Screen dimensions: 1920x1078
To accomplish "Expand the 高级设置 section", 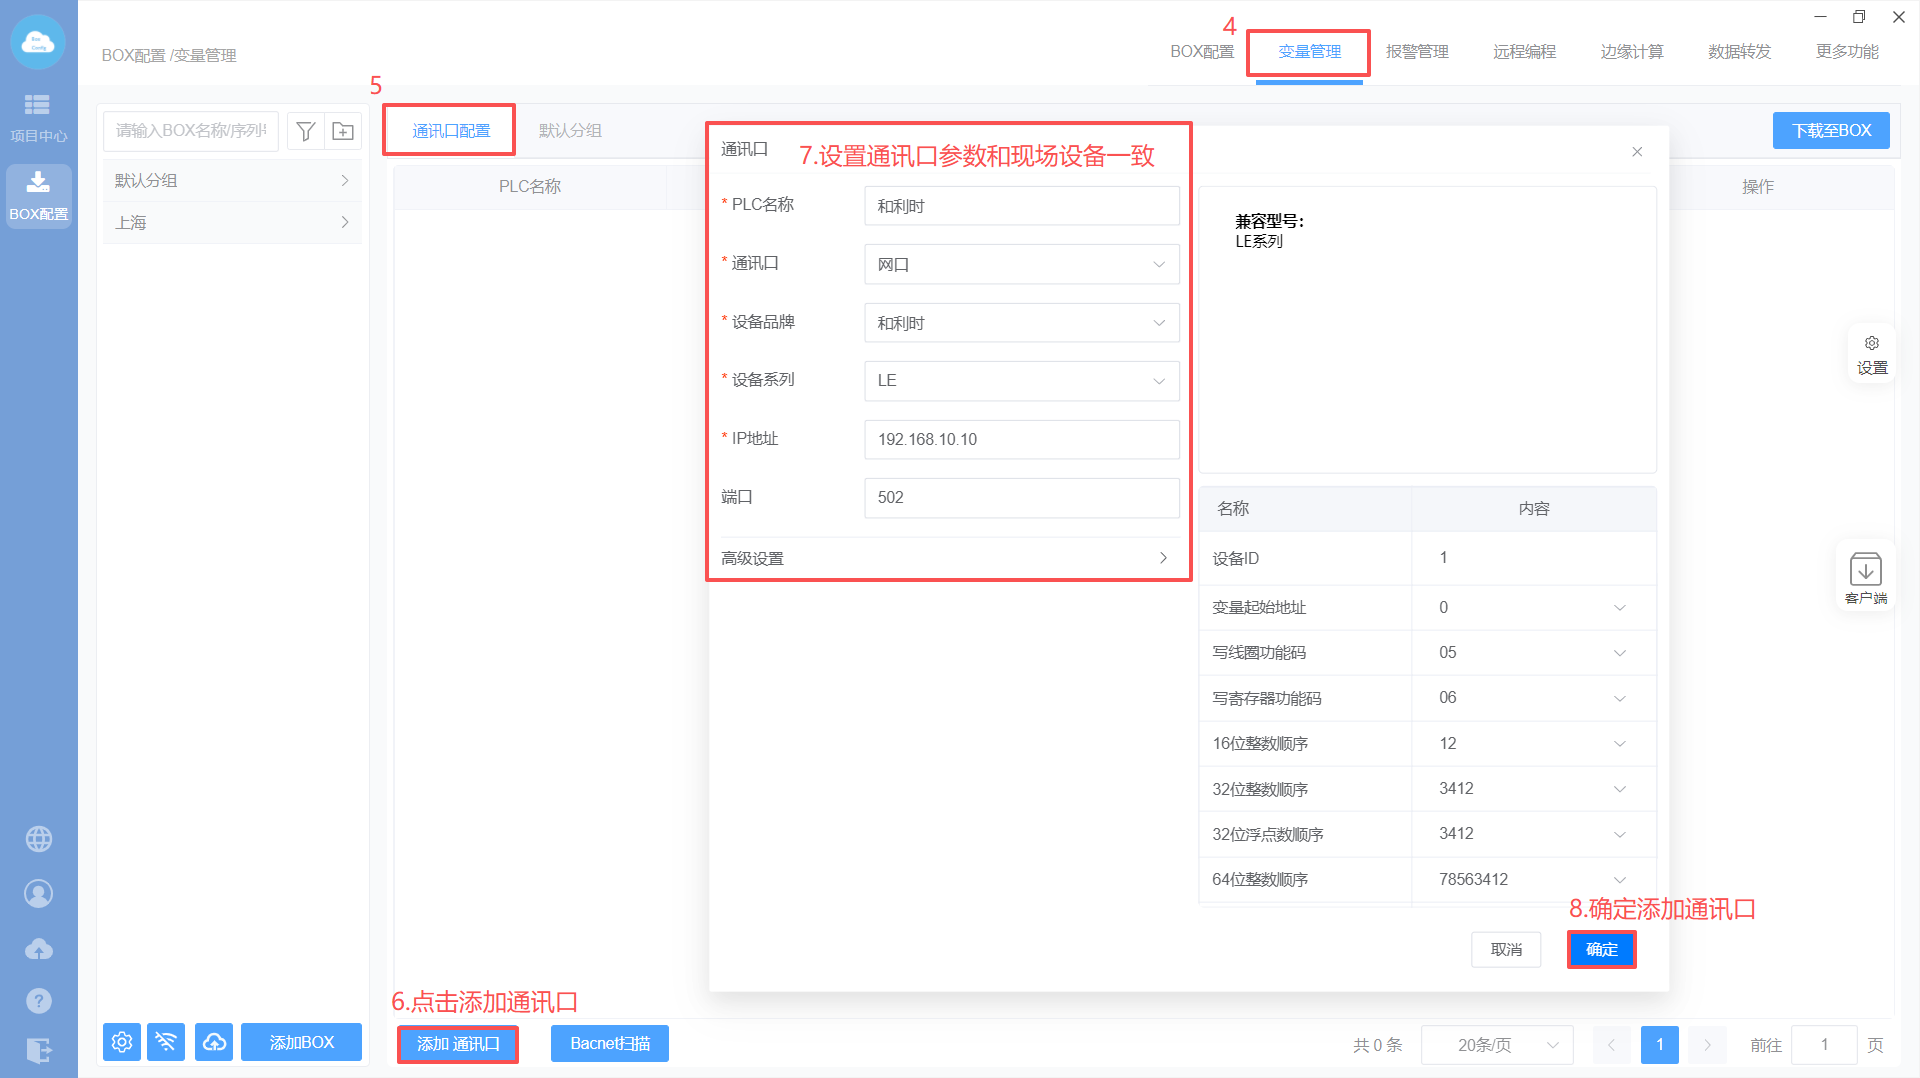I will (945, 558).
